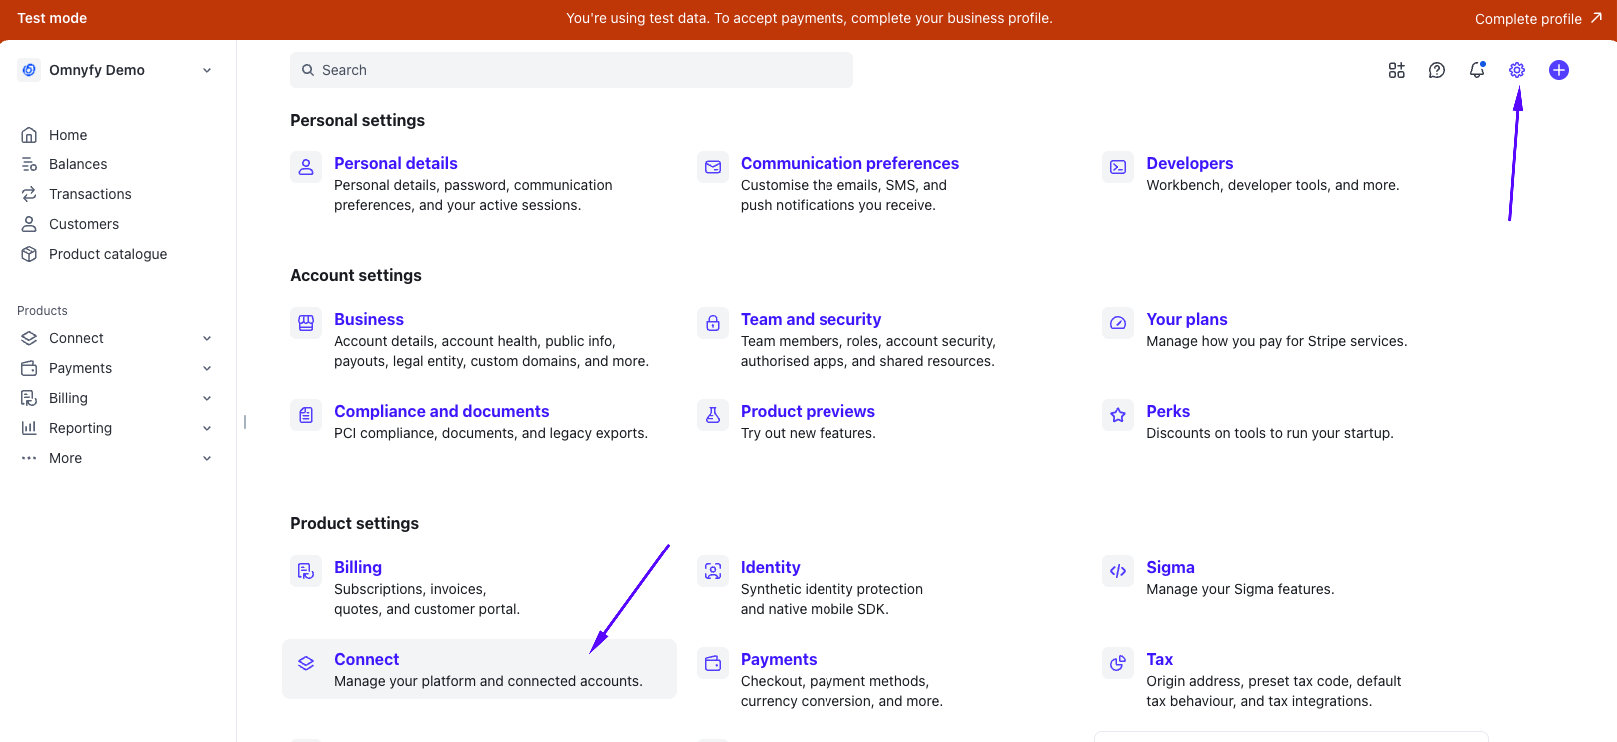Click the search magnifier icon
Viewport: 1617px width, 742px height.
point(308,70)
